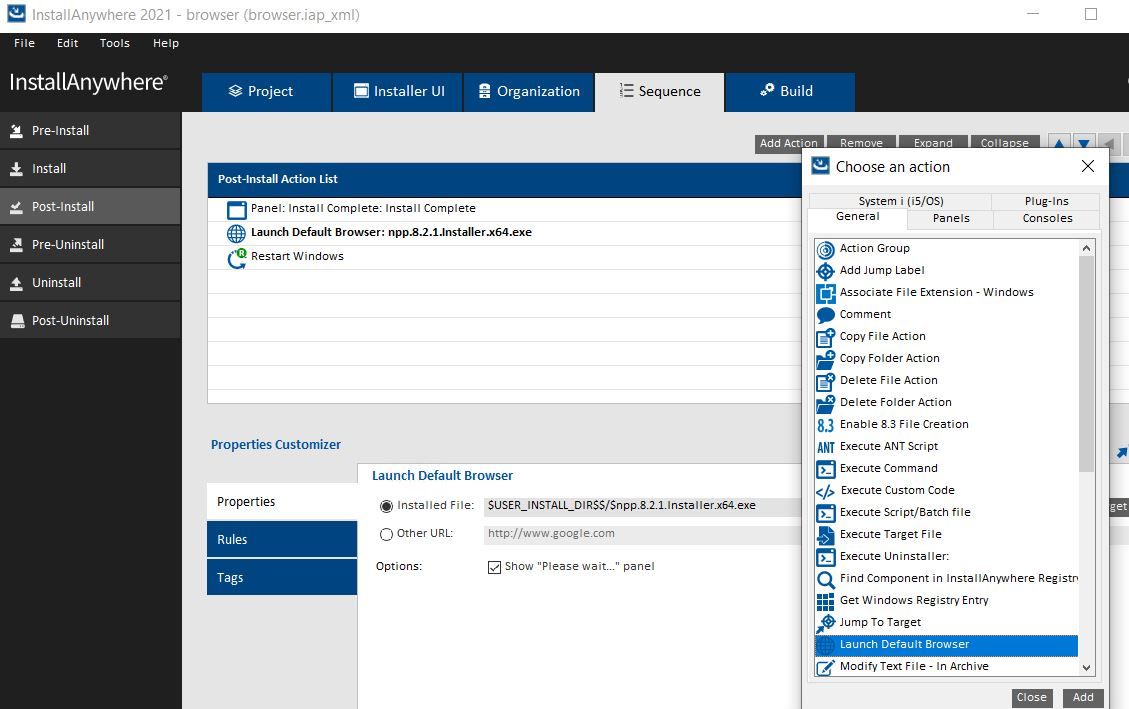Screen dimensions: 1129x709
Task: Click the action list scrollbar thumb
Action: (x=1087, y=363)
